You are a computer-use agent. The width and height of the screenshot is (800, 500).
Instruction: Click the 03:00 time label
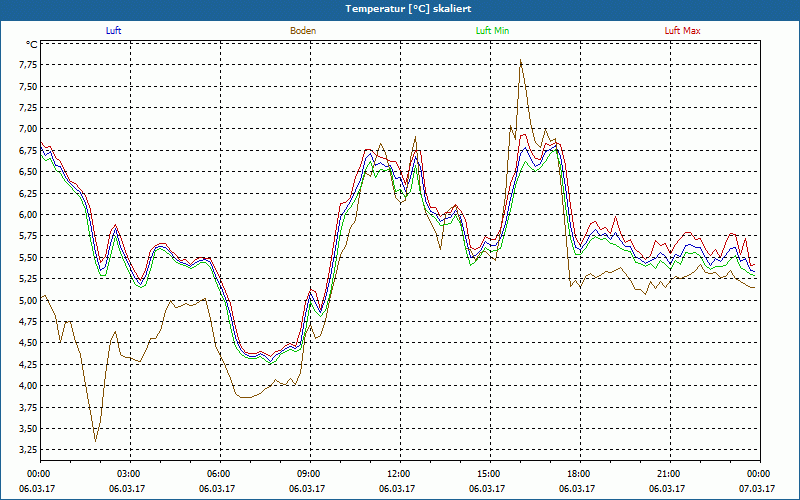(128, 474)
